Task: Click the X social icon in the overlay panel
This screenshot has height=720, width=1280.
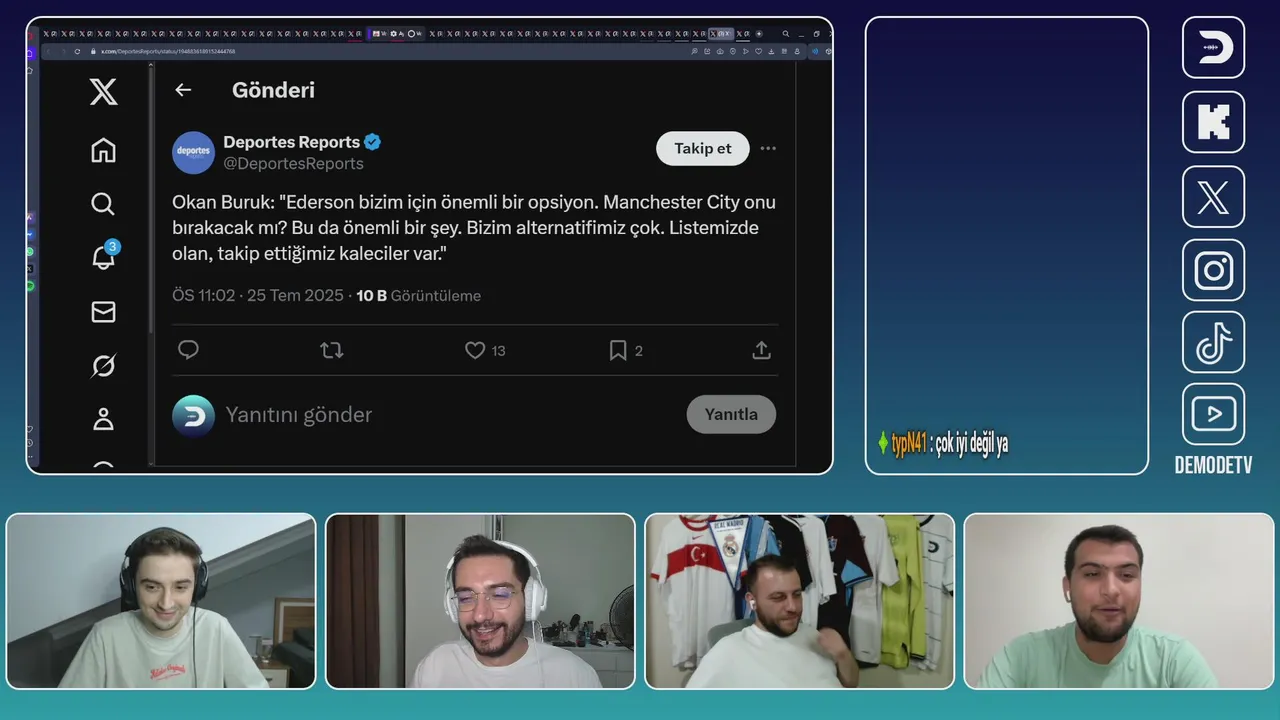Action: (x=1213, y=196)
